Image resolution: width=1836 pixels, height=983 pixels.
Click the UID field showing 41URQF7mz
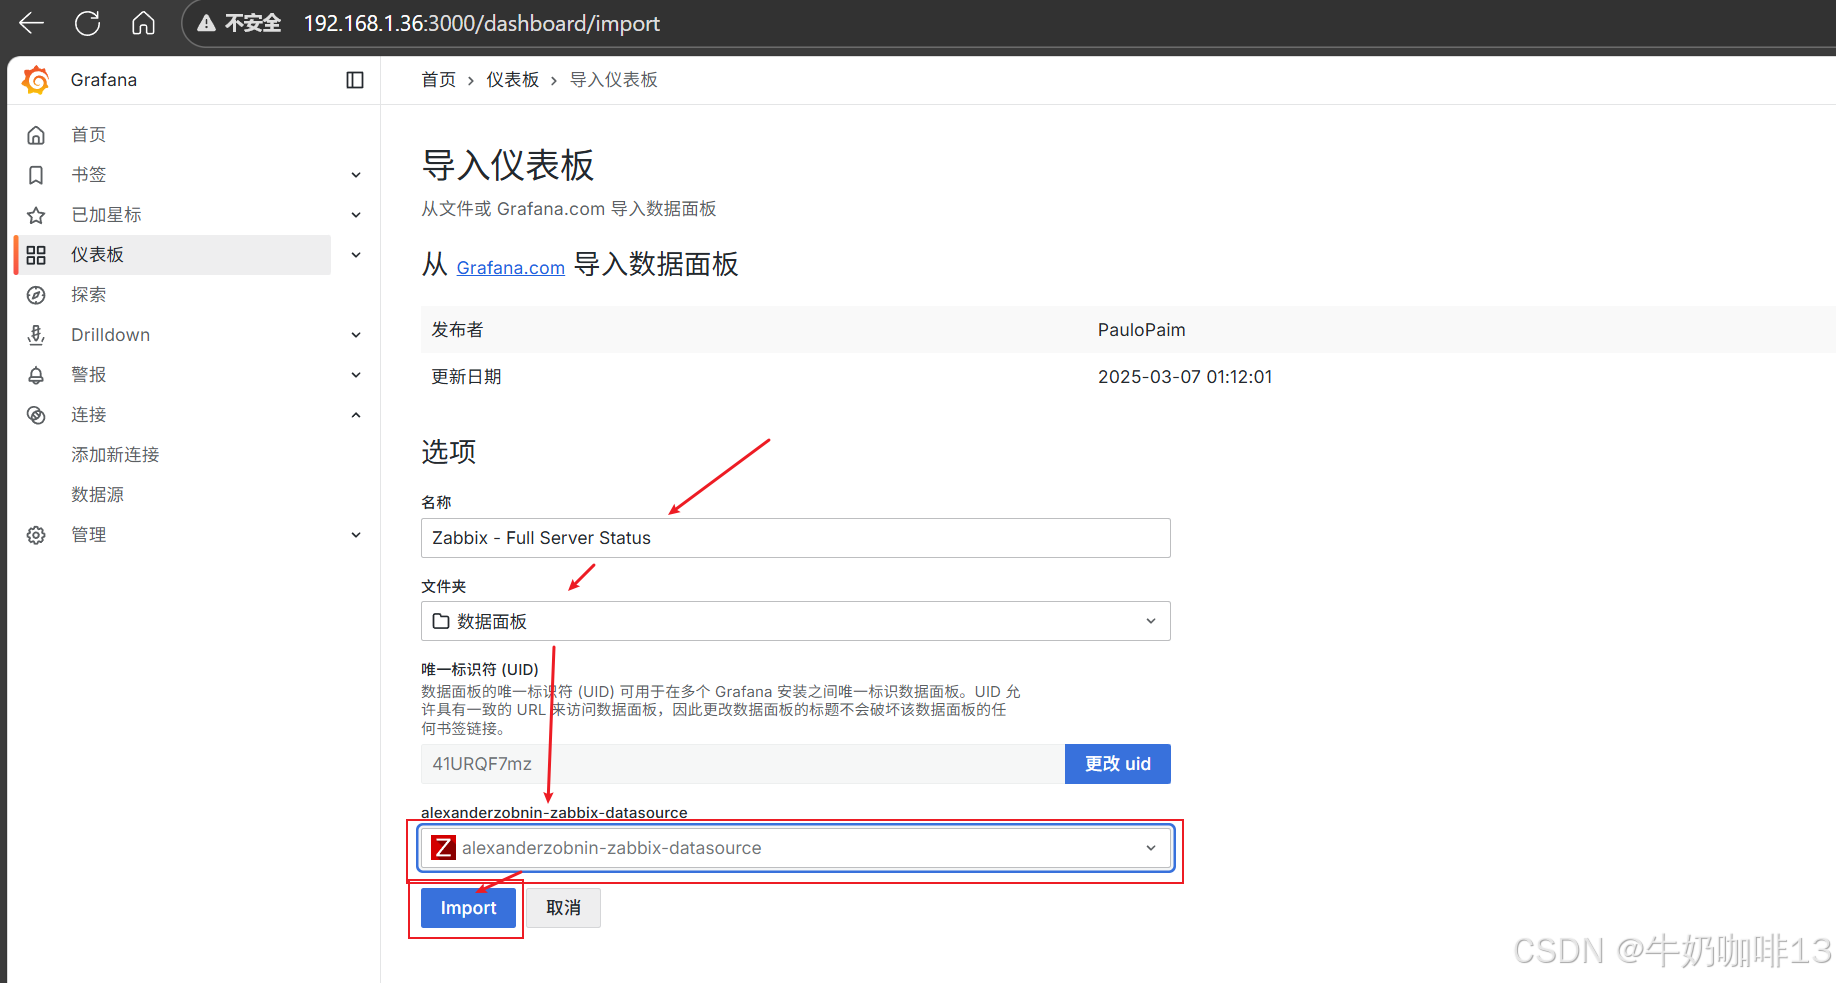pyautogui.click(x=743, y=764)
